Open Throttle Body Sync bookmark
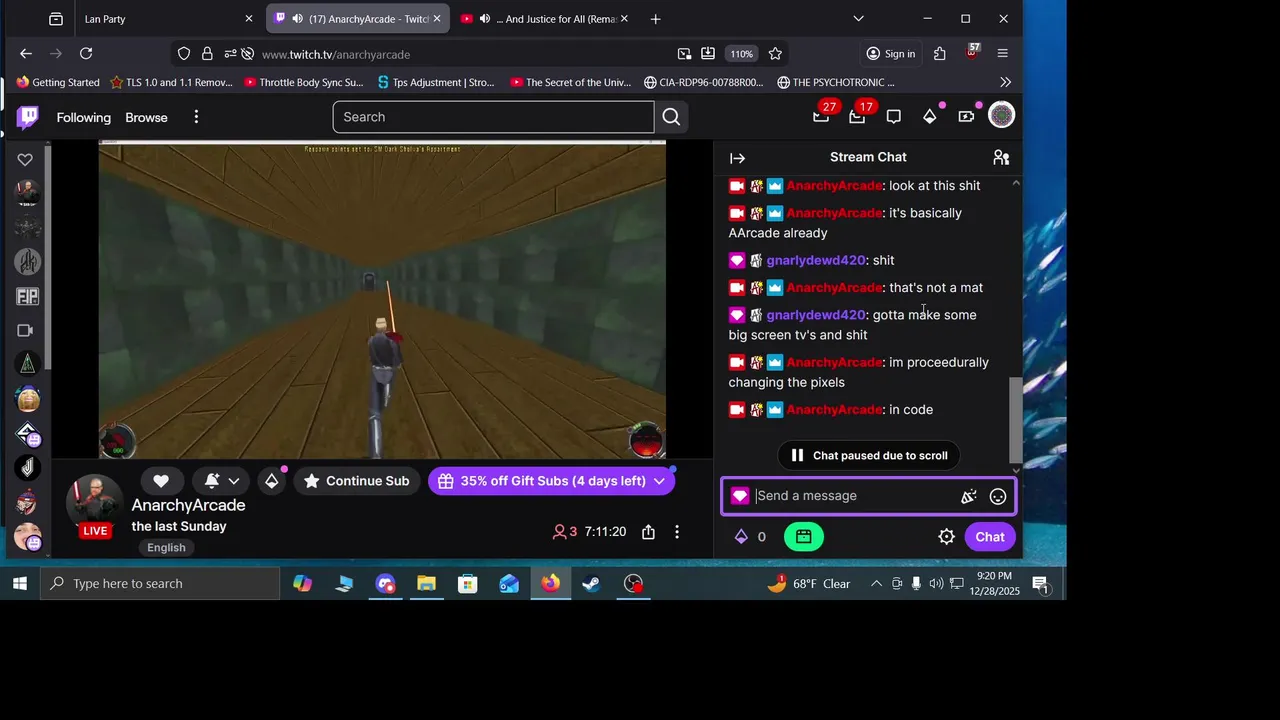The width and height of the screenshot is (1280, 720). point(303,82)
